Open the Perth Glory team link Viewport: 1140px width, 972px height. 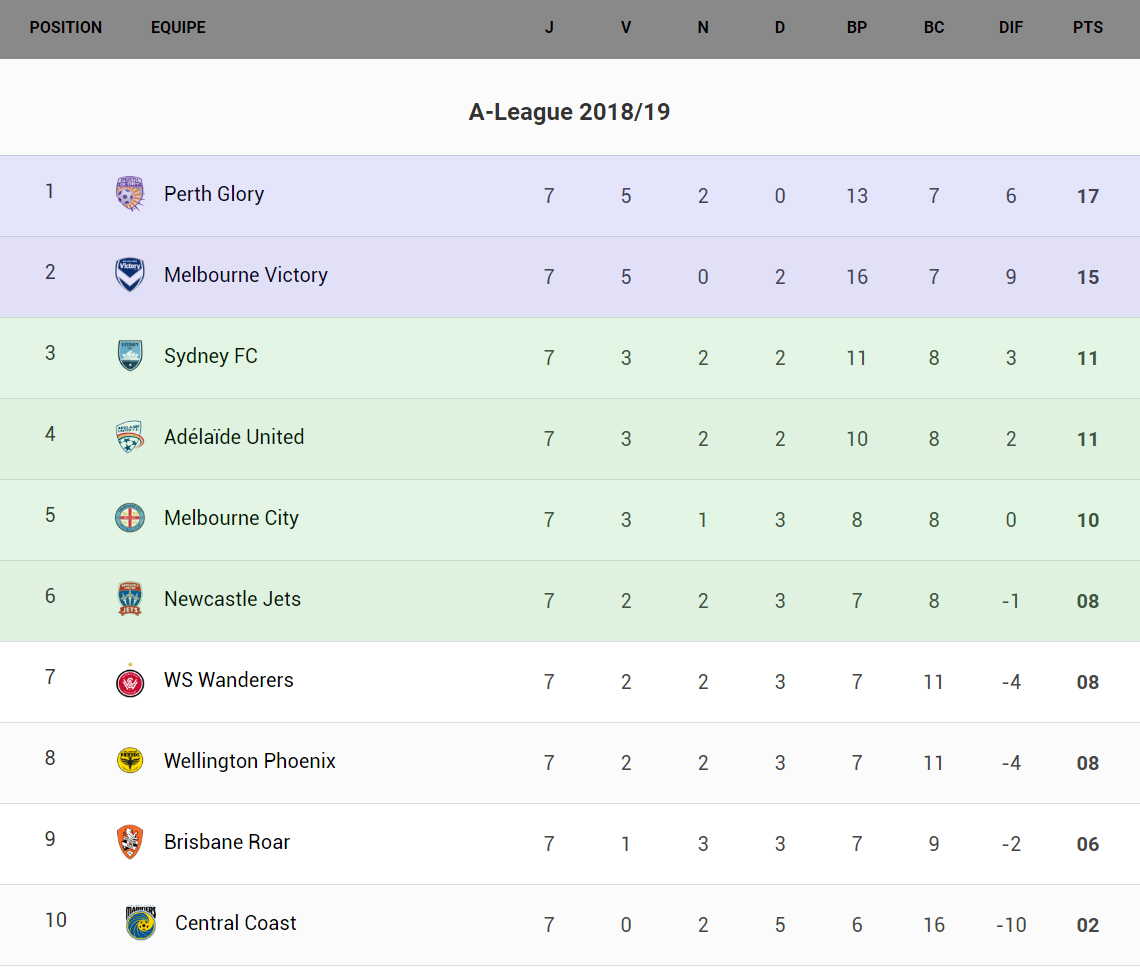214,194
